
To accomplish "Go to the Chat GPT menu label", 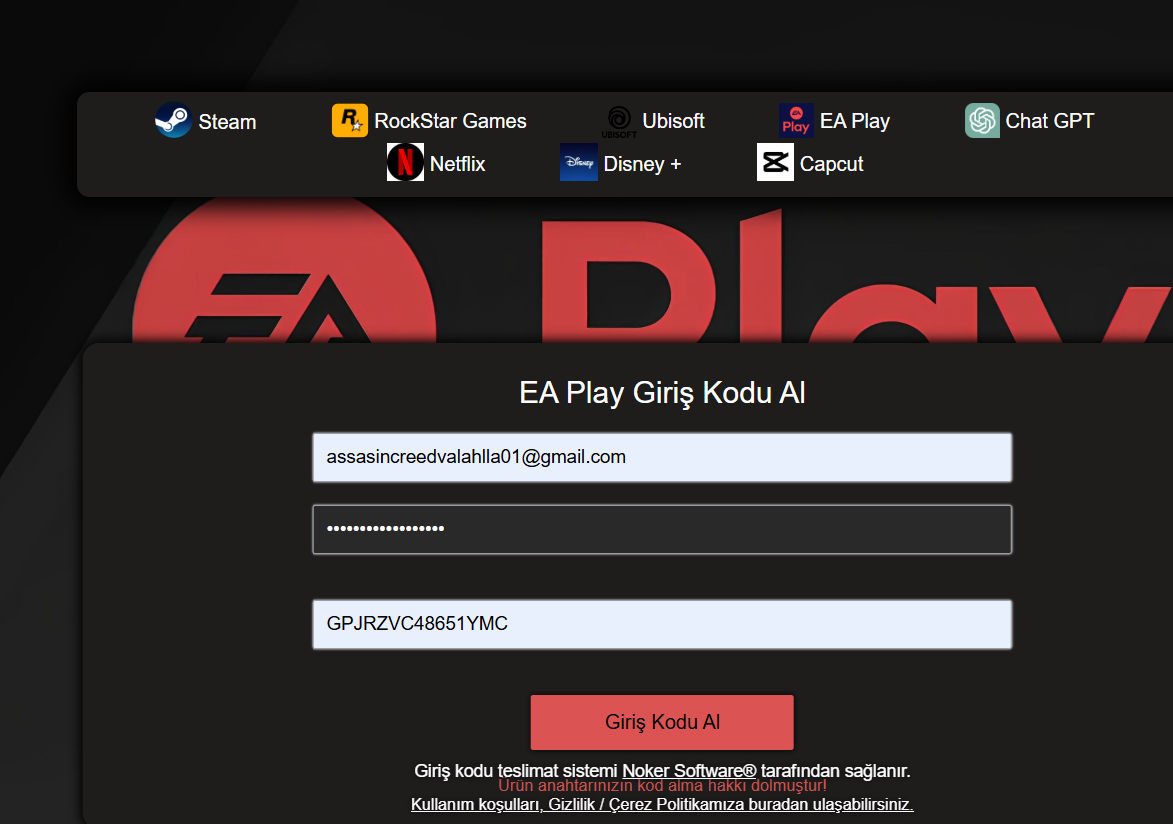I will pyautogui.click(x=1050, y=120).
